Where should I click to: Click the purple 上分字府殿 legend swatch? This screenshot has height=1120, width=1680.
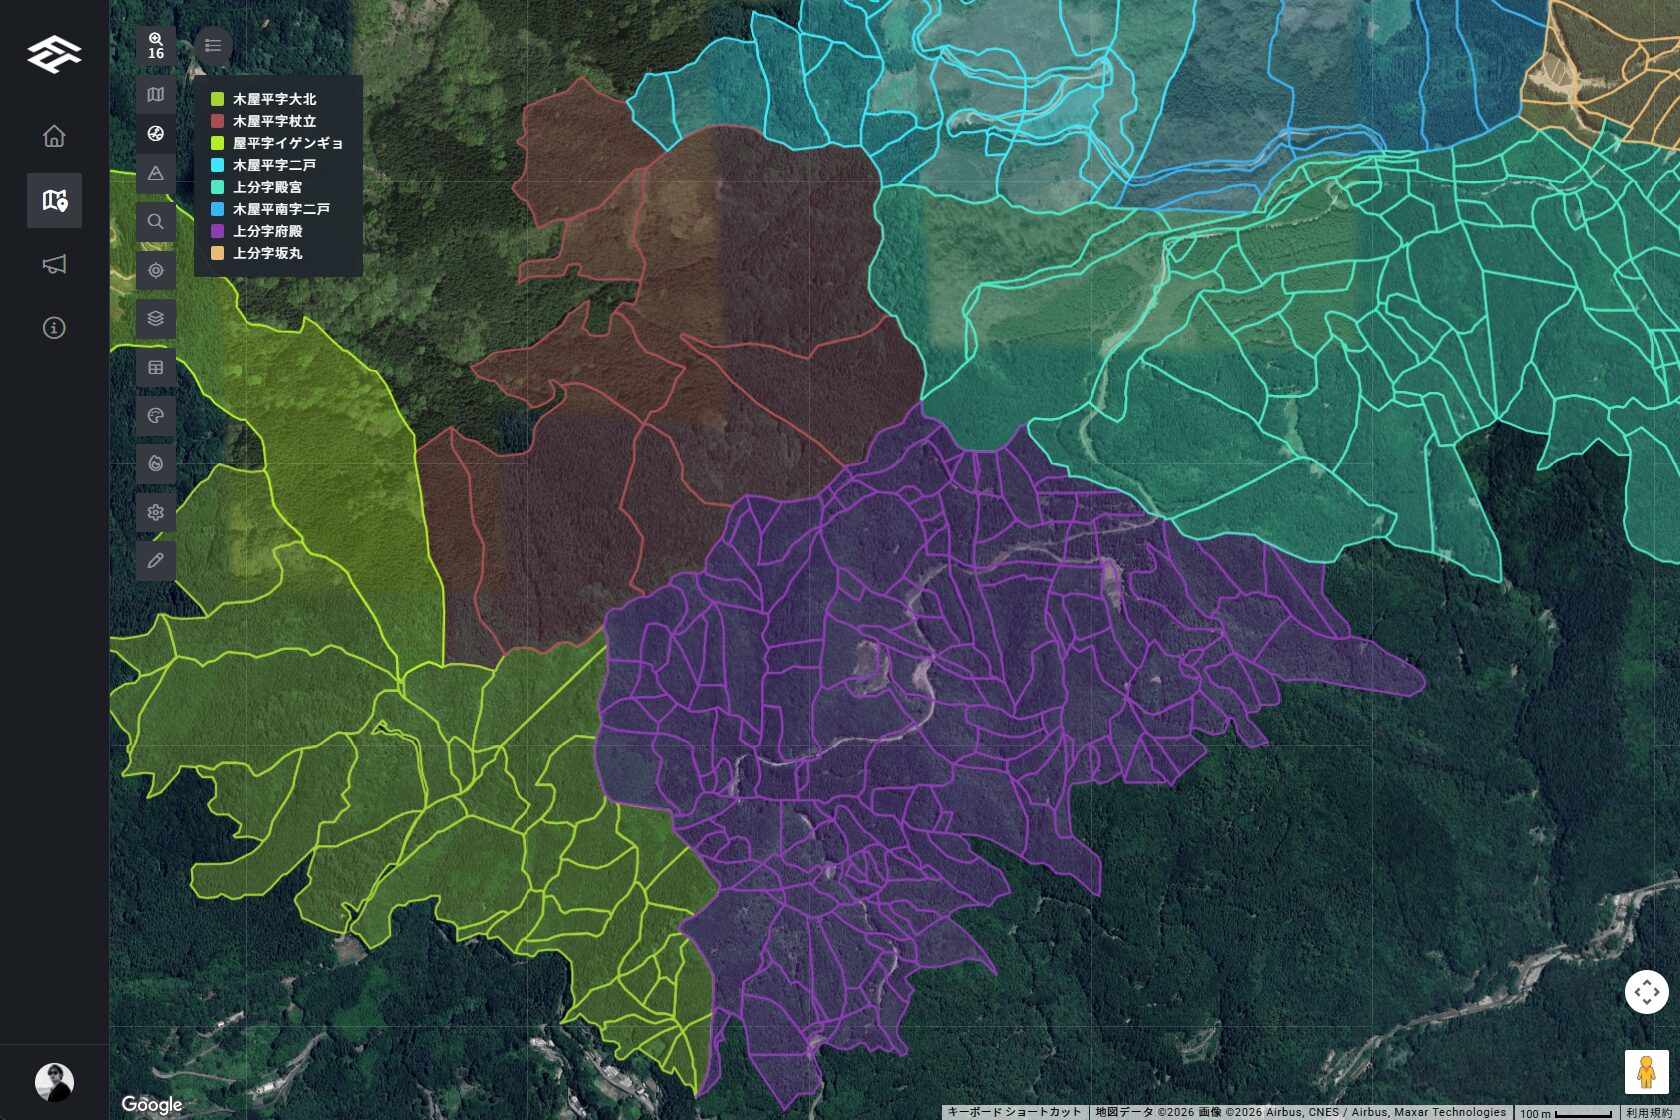pos(217,231)
